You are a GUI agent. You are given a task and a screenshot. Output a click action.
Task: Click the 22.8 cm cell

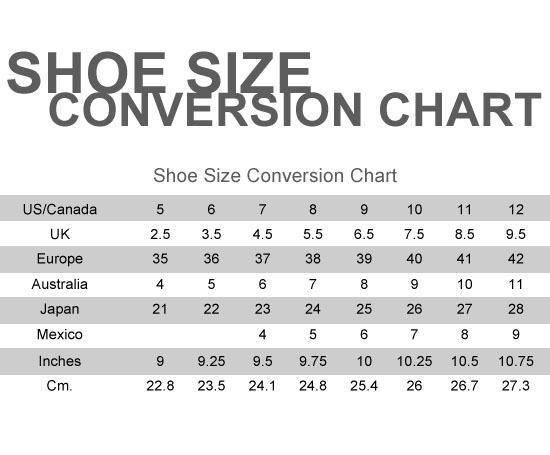160,386
